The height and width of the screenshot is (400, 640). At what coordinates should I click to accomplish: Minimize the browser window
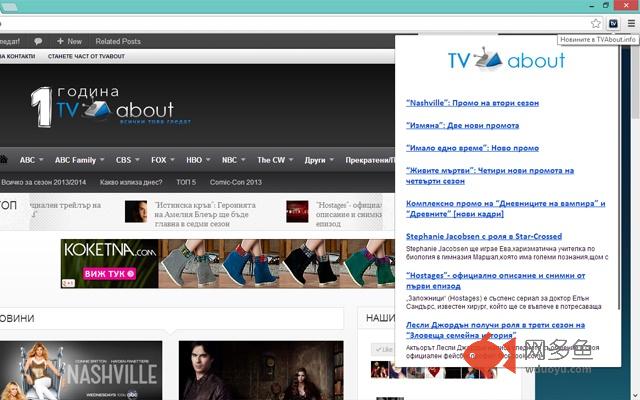(x=591, y=6)
